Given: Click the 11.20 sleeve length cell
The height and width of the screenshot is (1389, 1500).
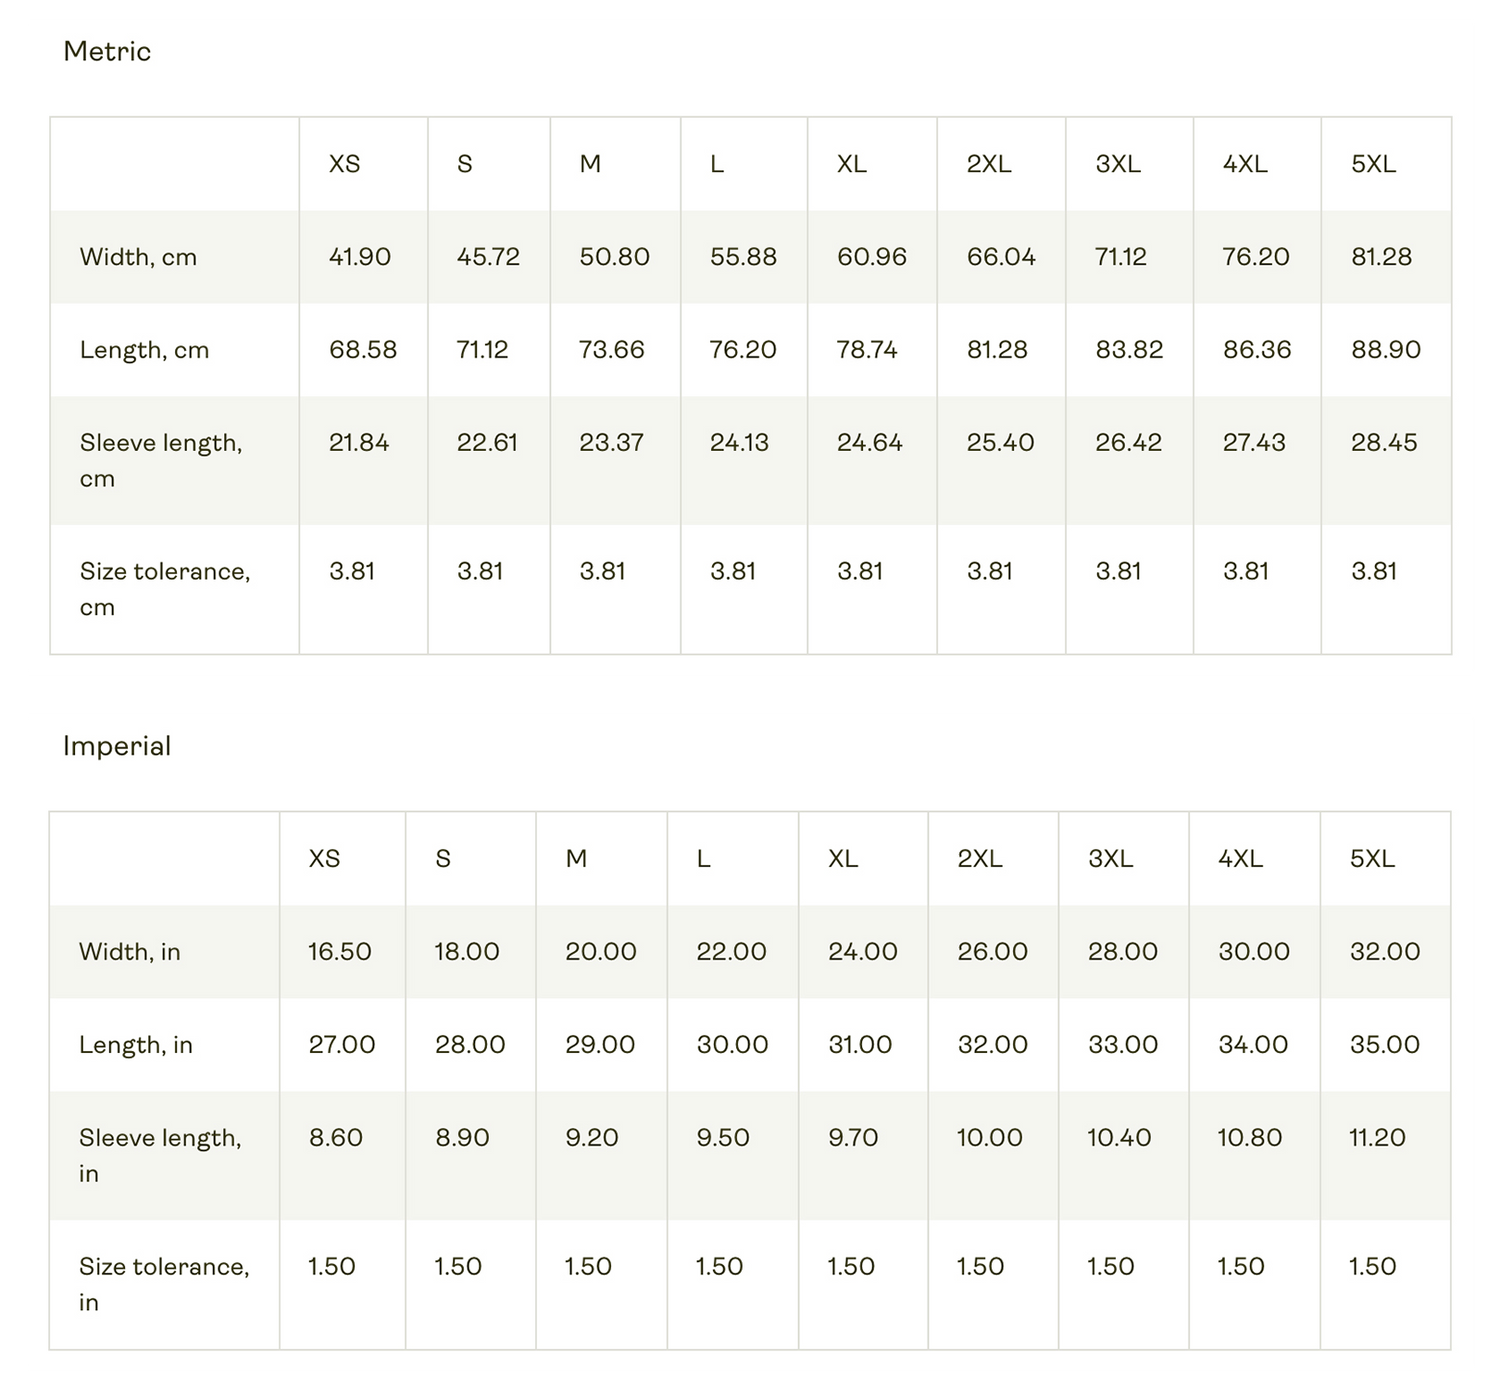Looking at the screenshot, I should [x=1377, y=1138].
